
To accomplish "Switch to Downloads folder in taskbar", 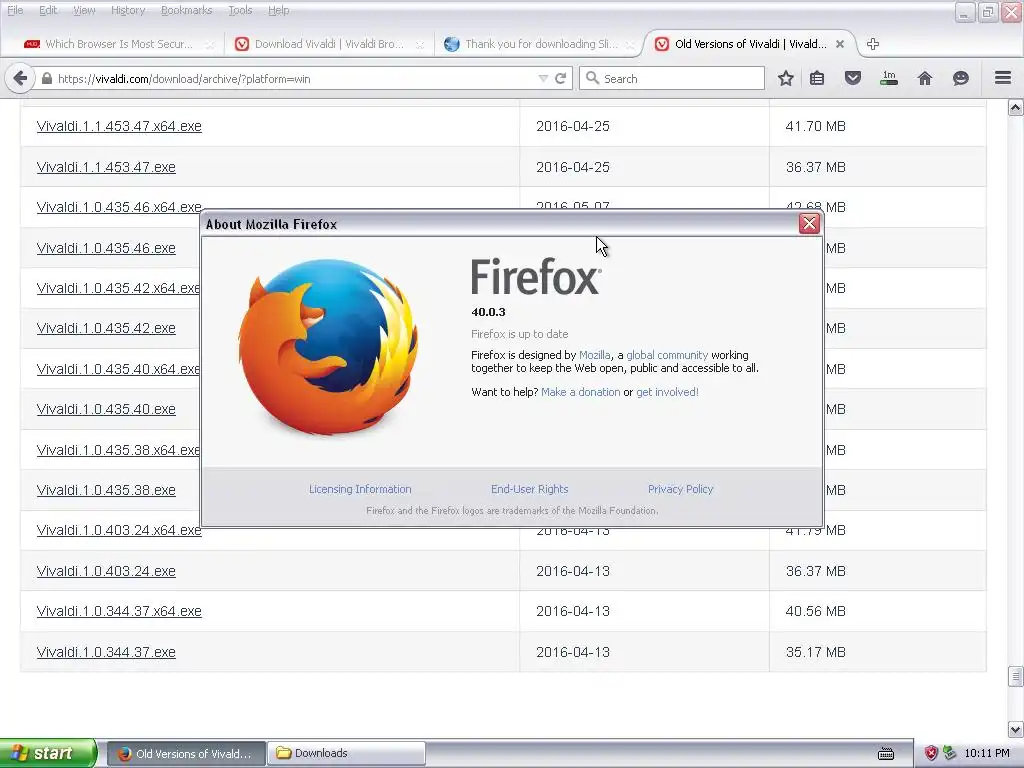I will (346, 753).
